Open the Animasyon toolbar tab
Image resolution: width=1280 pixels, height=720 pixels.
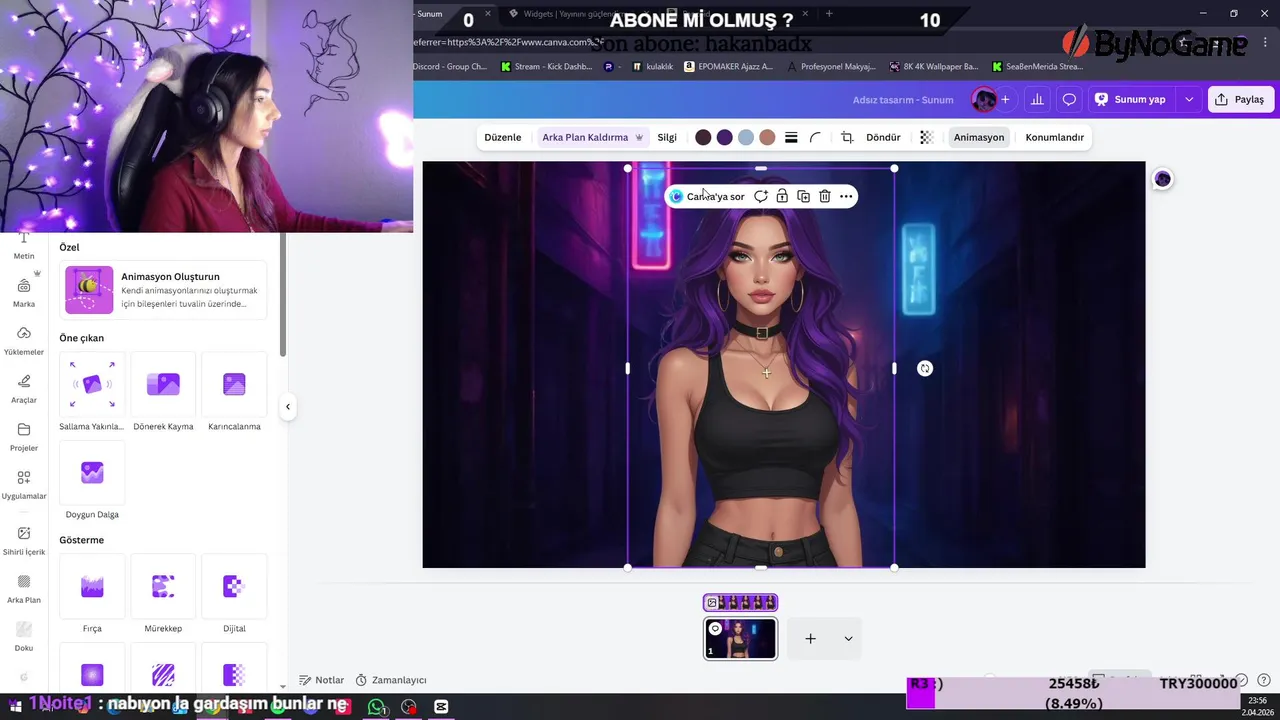(x=979, y=137)
